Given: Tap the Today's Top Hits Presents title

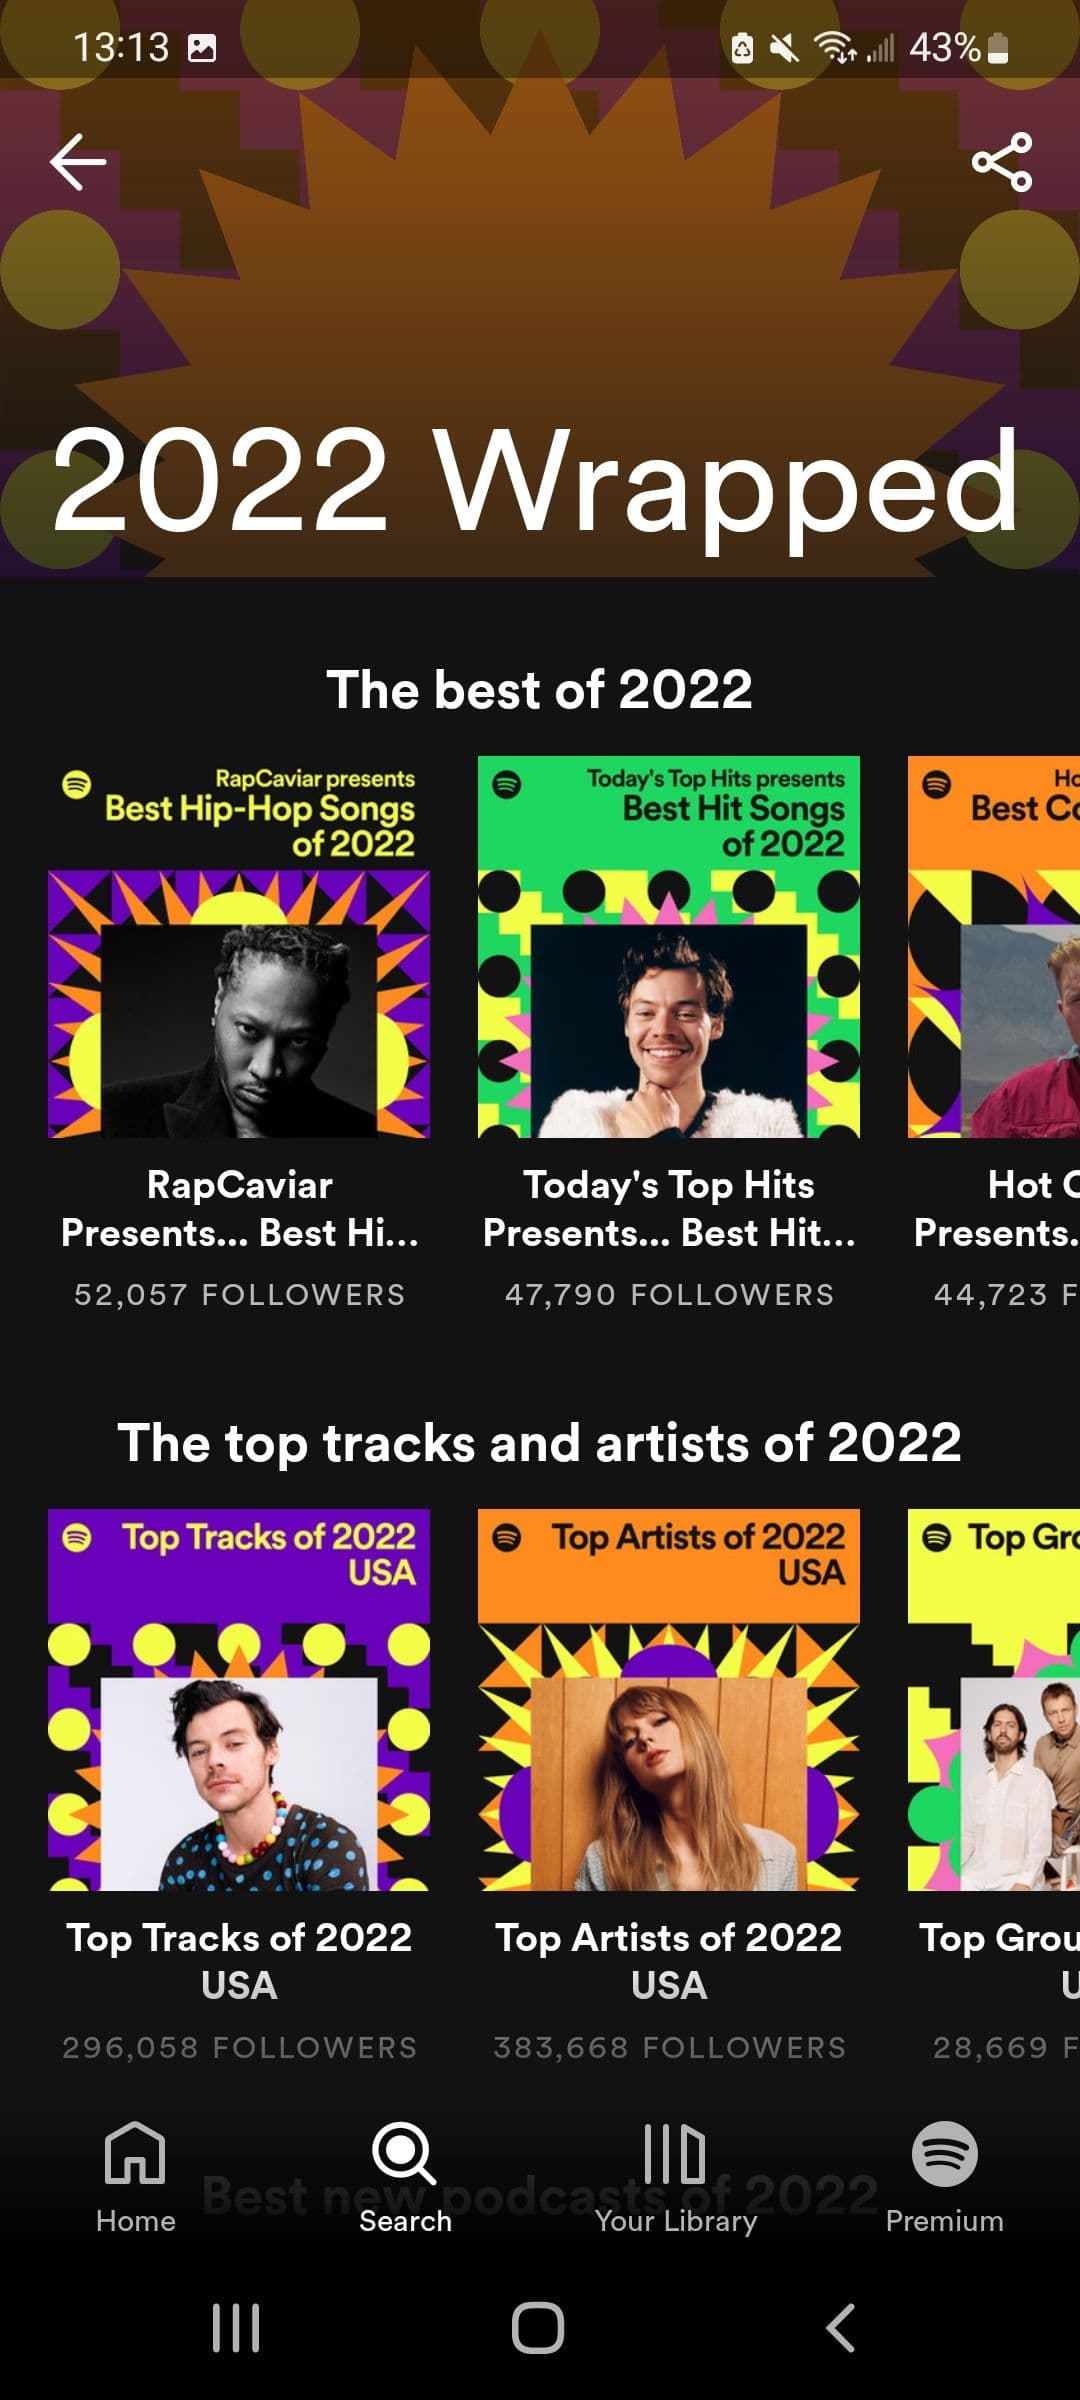Looking at the screenshot, I should tap(670, 1208).
